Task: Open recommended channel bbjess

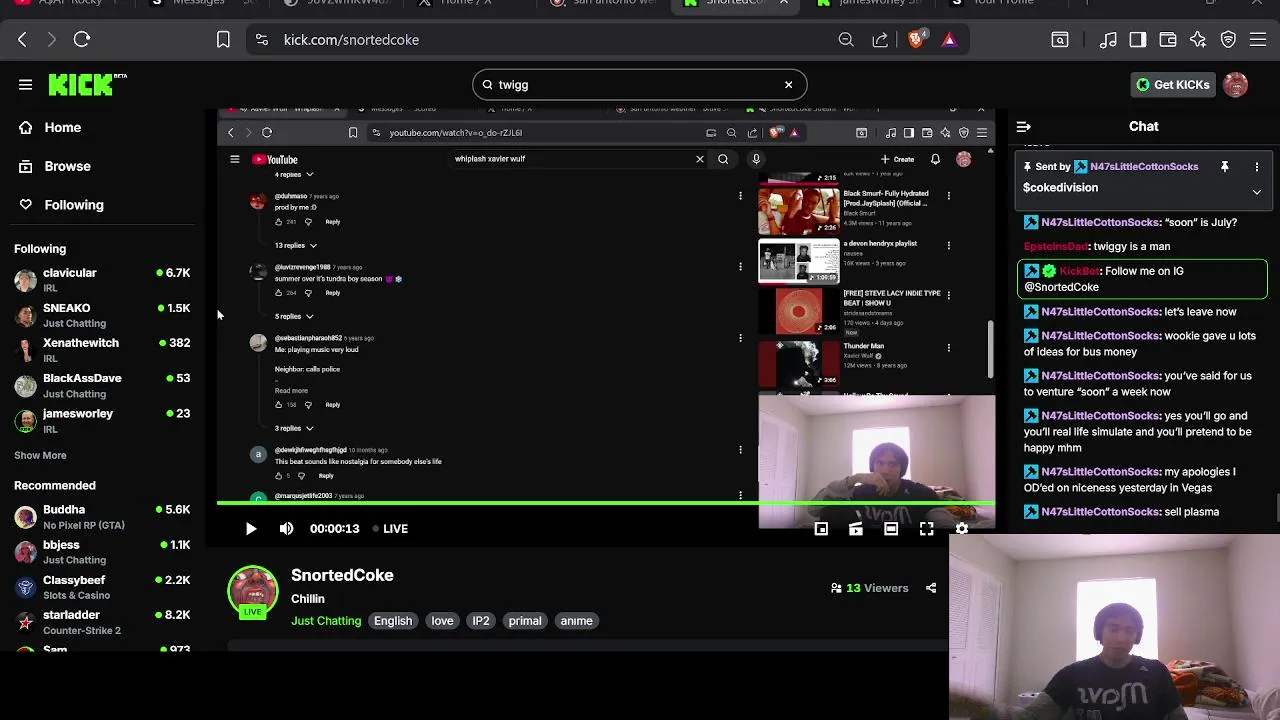Action: pos(102,551)
